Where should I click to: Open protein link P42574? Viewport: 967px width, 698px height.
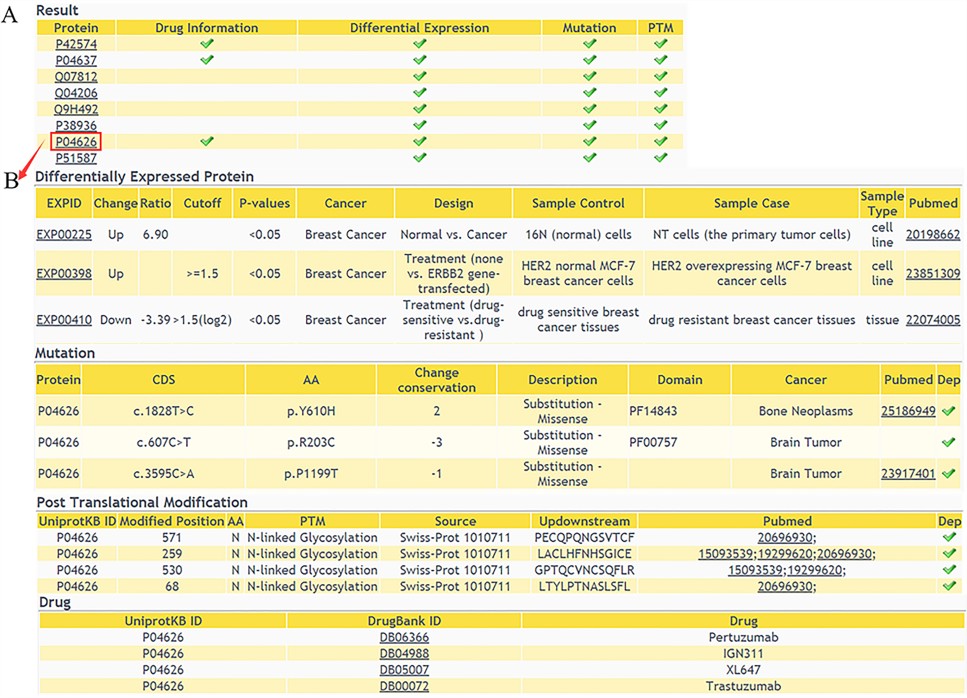76,44
